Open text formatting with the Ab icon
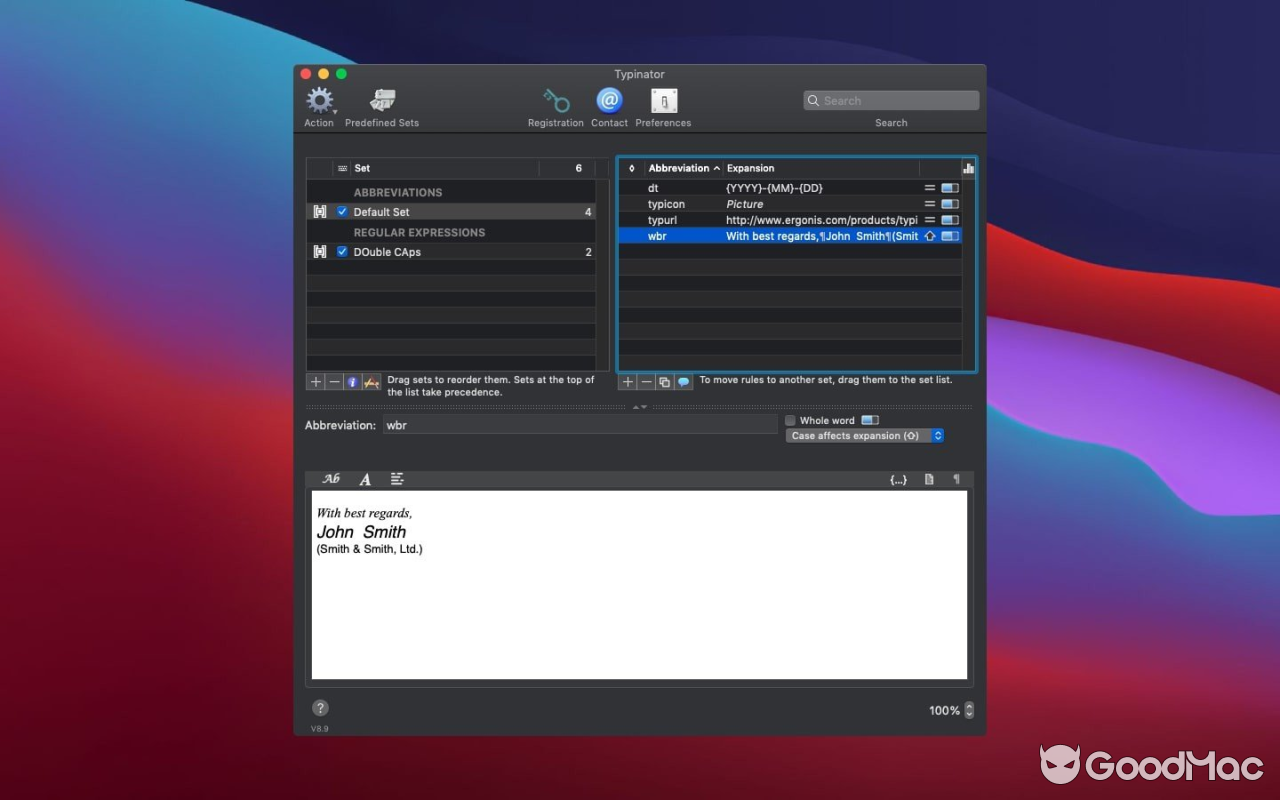 (330, 478)
